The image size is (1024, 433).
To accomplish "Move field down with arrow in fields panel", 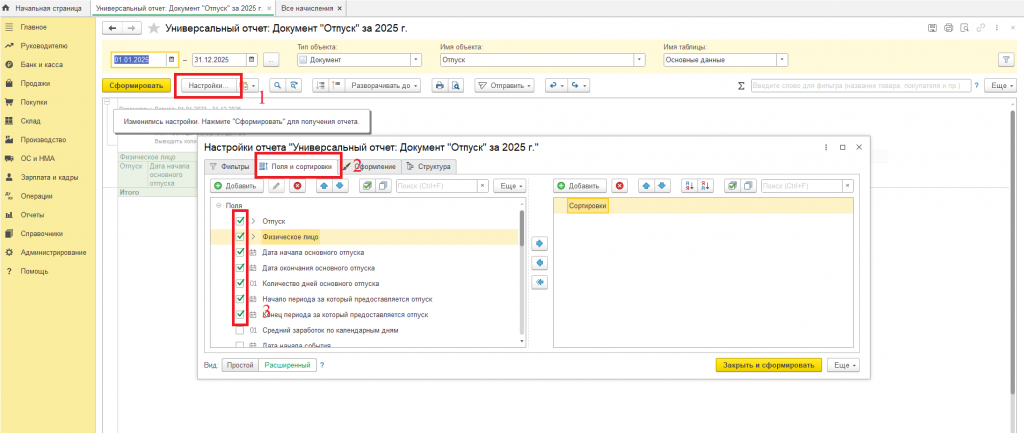I will [x=341, y=186].
